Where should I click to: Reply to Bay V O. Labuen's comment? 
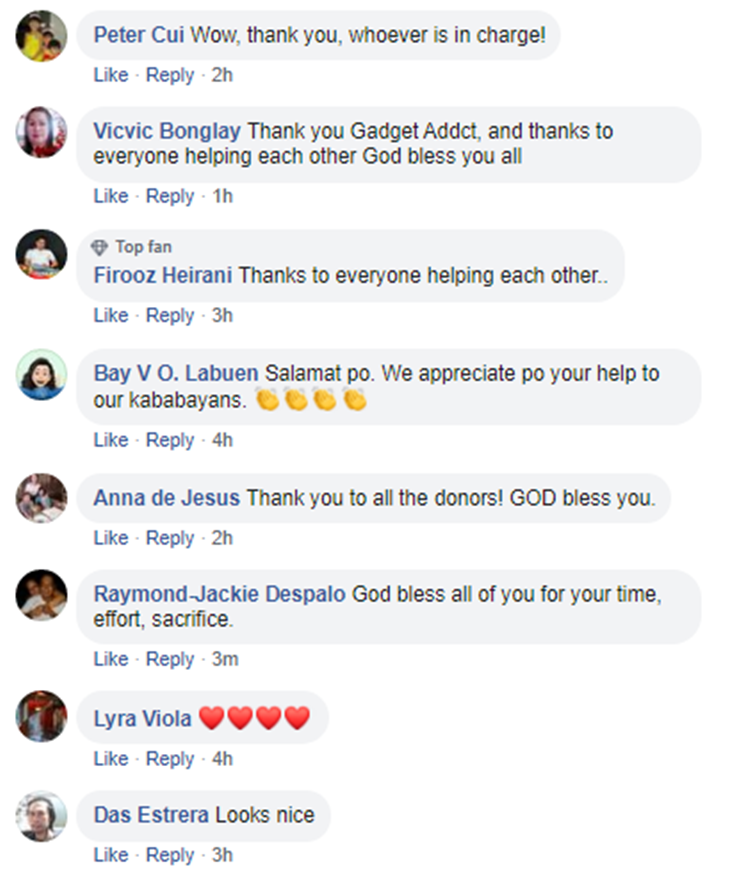(170, 440)
